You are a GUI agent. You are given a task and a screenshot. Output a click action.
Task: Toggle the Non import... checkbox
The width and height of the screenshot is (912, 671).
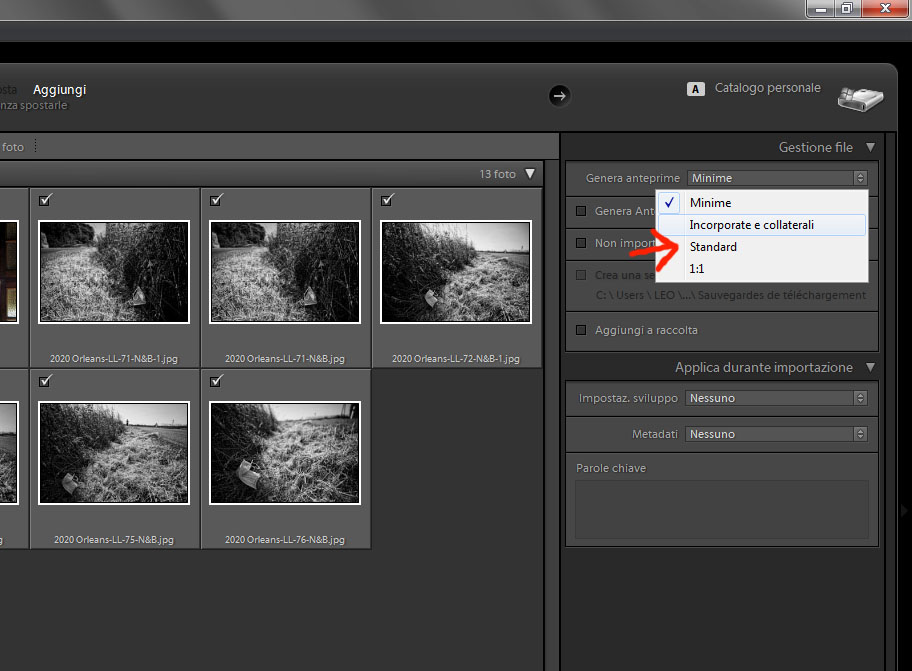click(x=581, y=242)
